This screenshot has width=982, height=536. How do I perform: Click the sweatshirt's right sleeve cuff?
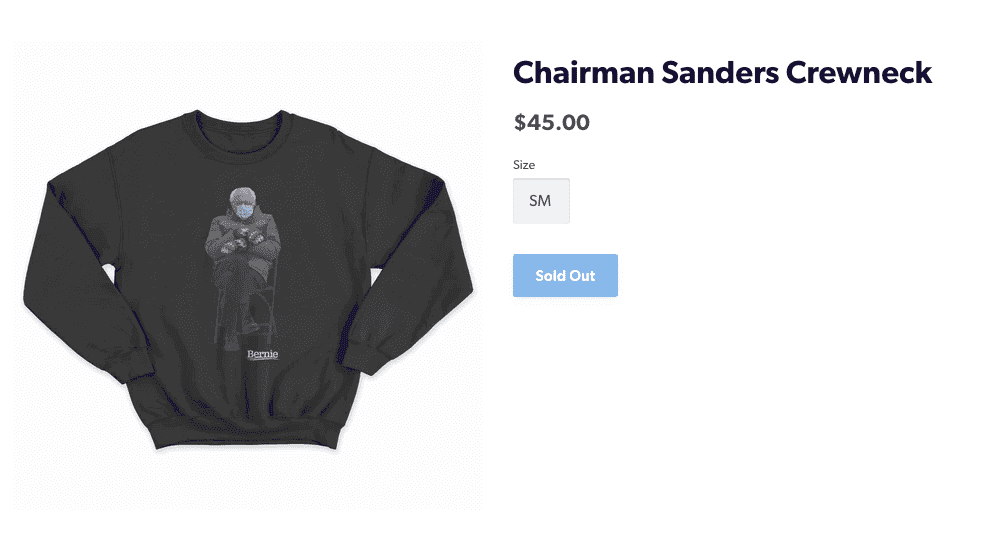(360, 356)
